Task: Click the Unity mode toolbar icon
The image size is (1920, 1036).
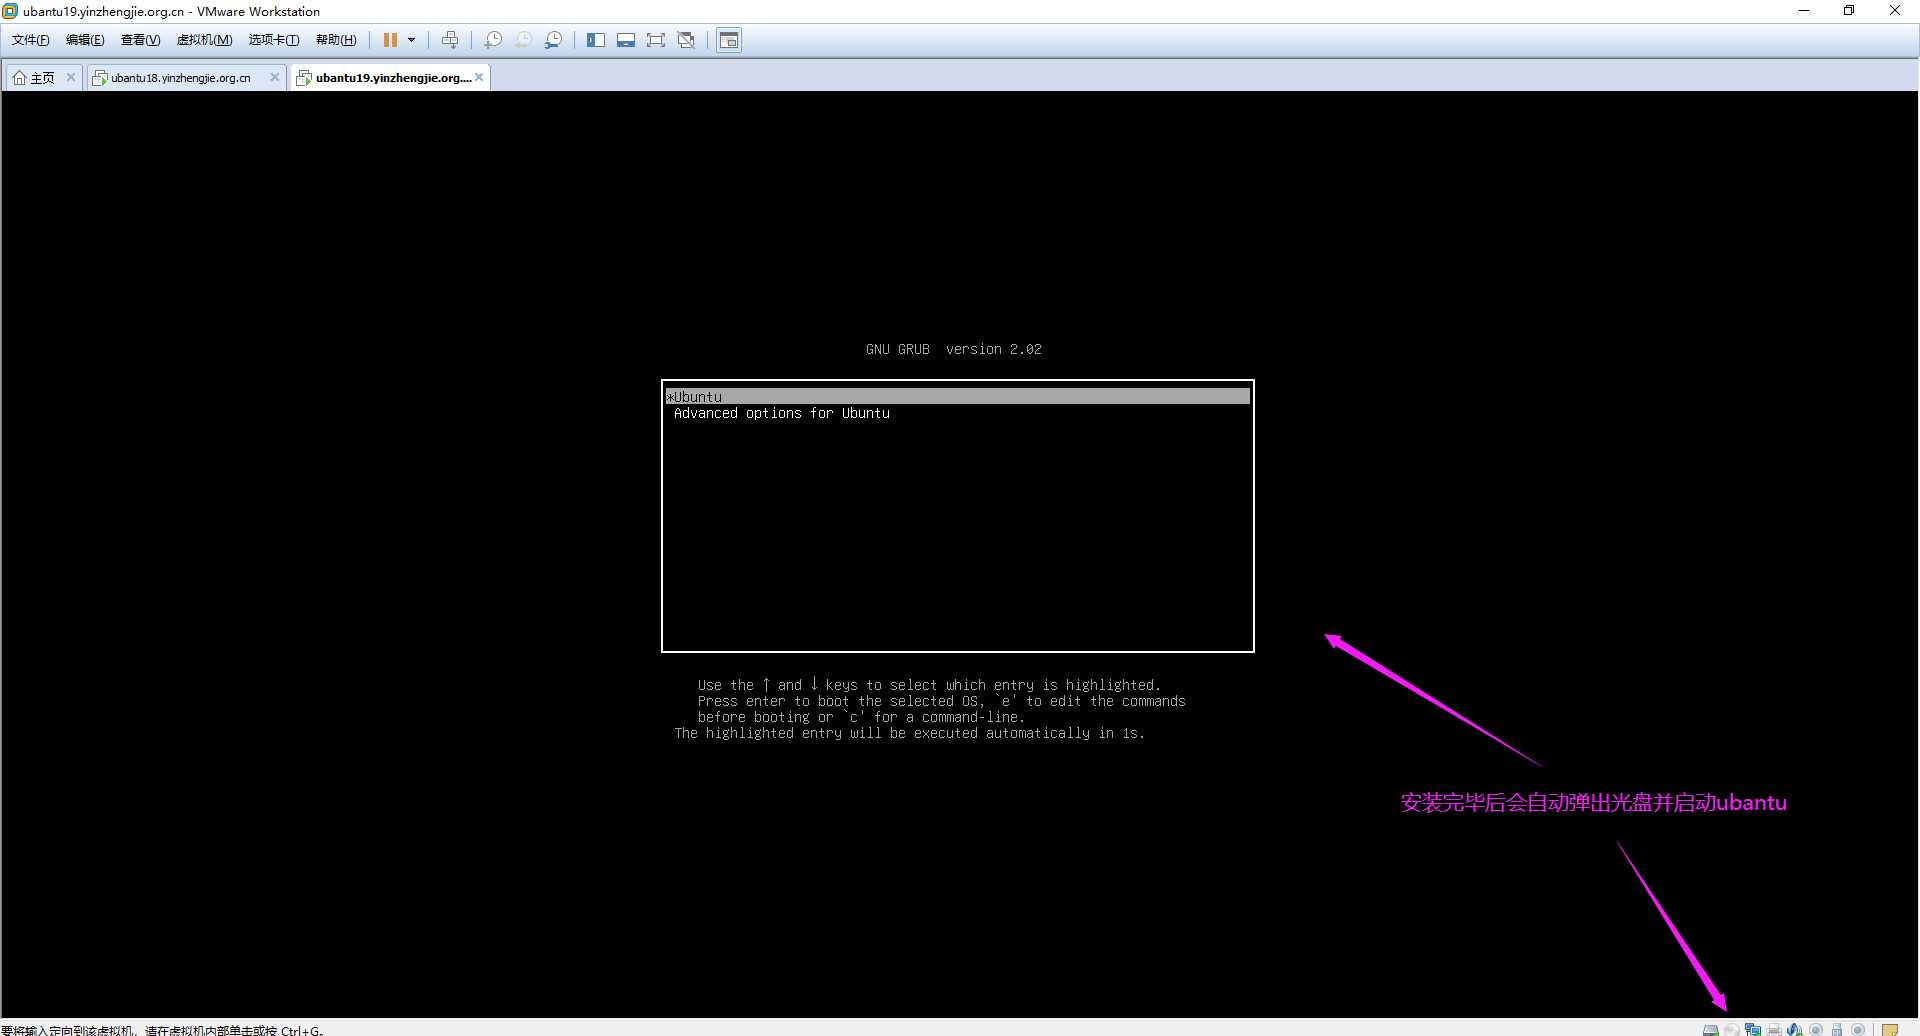Action: point(686,40)
